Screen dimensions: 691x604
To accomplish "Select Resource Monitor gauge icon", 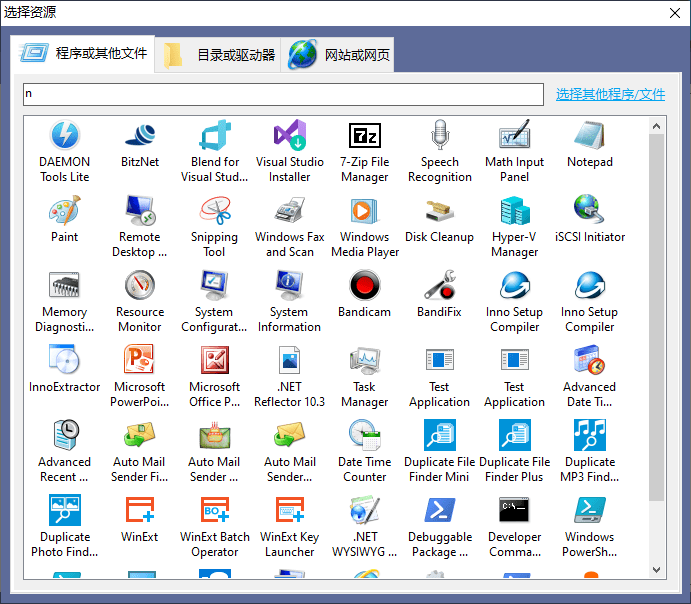I will [140, 285].
